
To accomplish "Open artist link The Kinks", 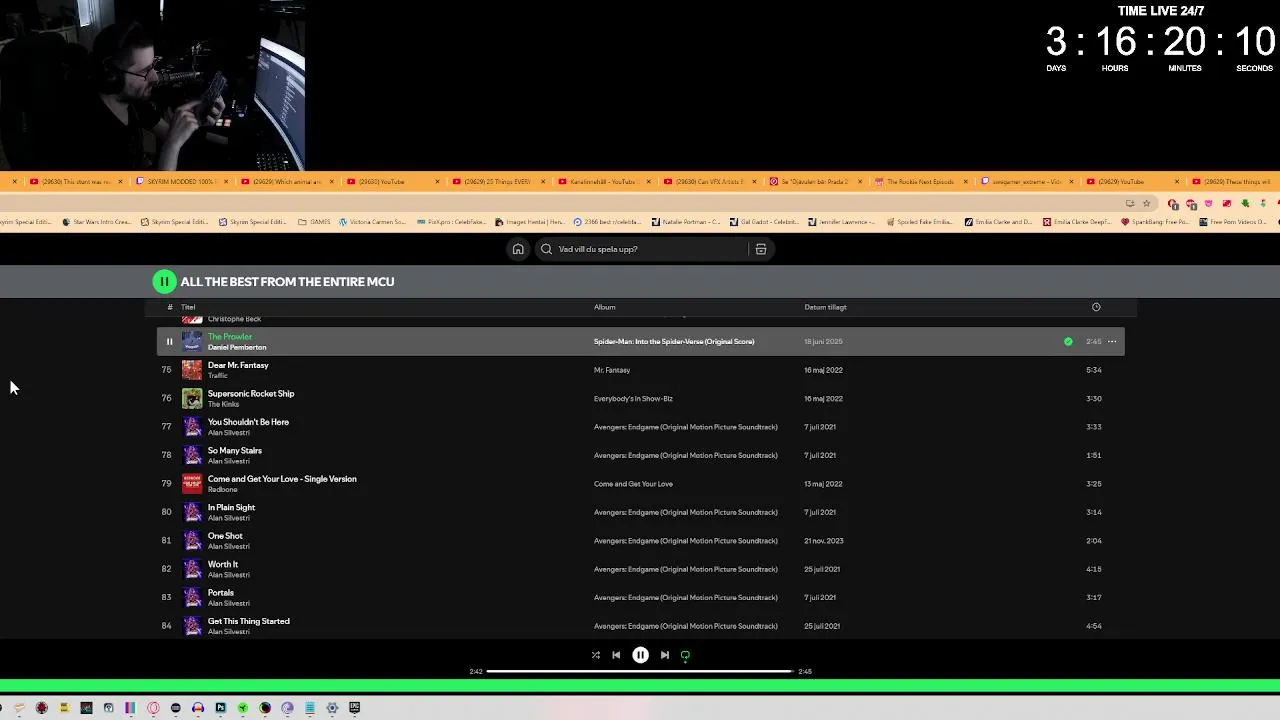I will [x=222, y=405].
